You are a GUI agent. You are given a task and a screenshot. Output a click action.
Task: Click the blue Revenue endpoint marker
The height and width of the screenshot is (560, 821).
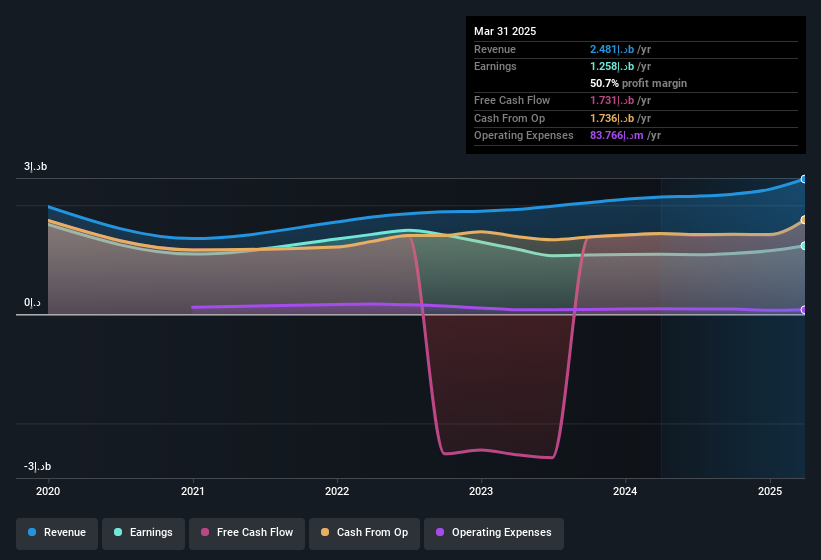point(803,179)
